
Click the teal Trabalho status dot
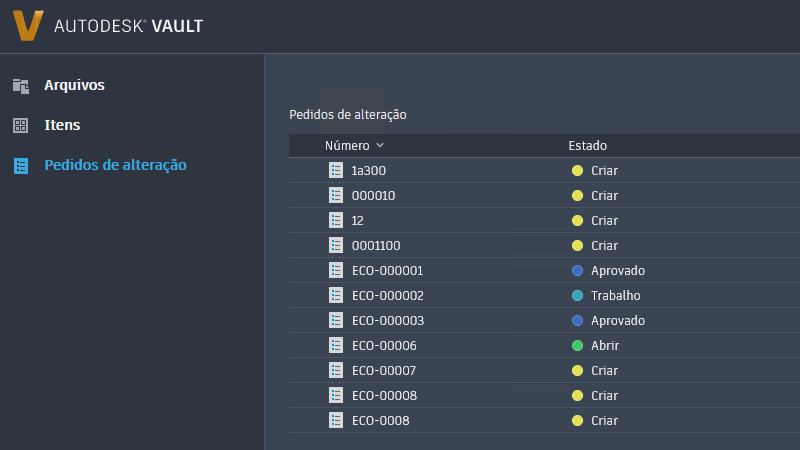click(x=577, y=296)
